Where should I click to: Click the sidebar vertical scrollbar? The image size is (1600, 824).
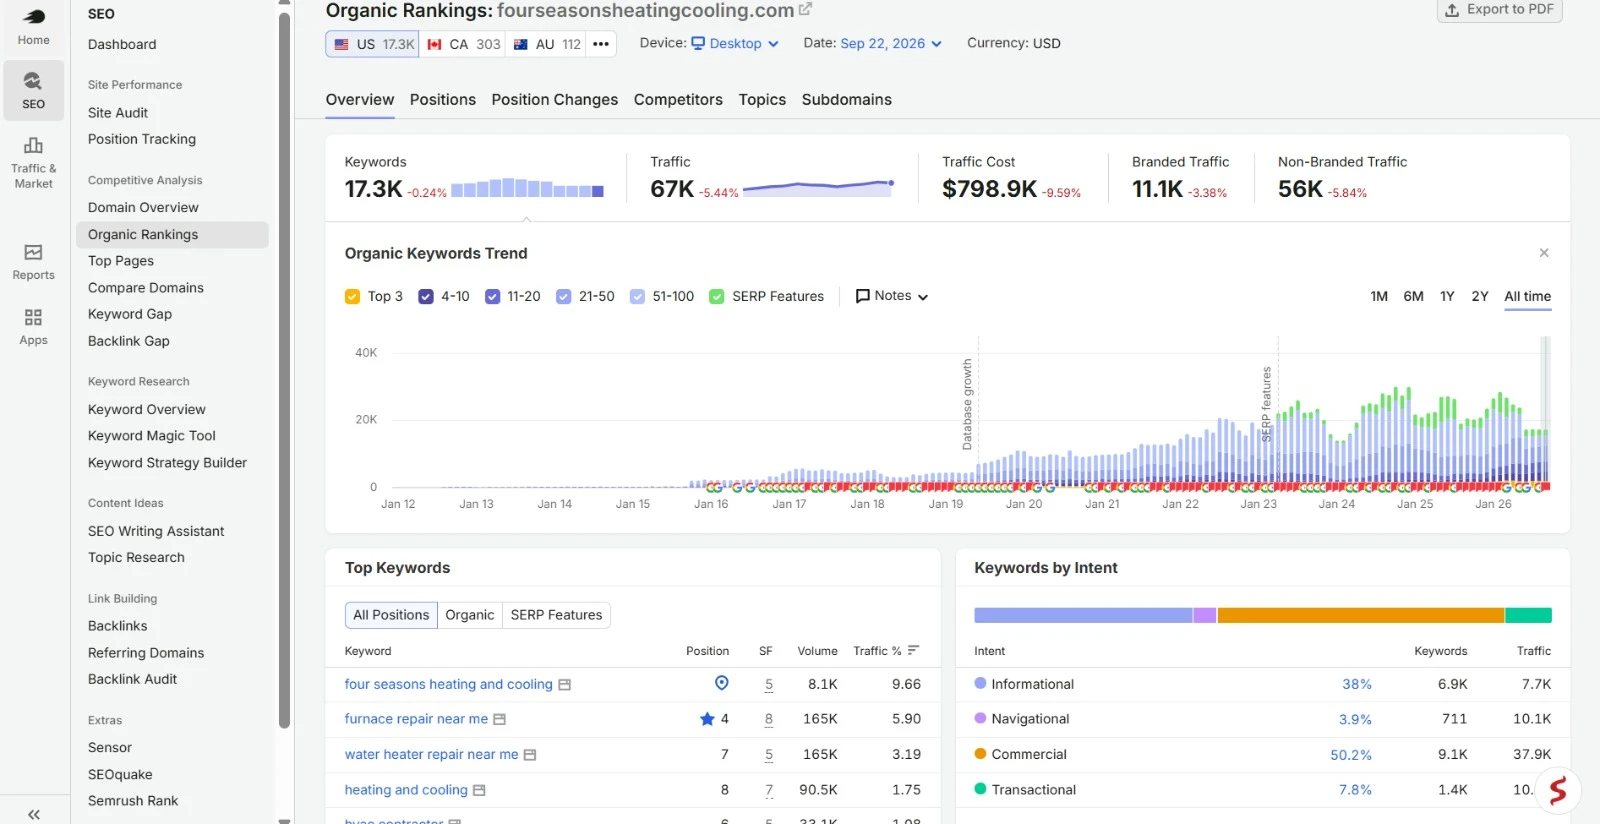[x=284, y=370]
